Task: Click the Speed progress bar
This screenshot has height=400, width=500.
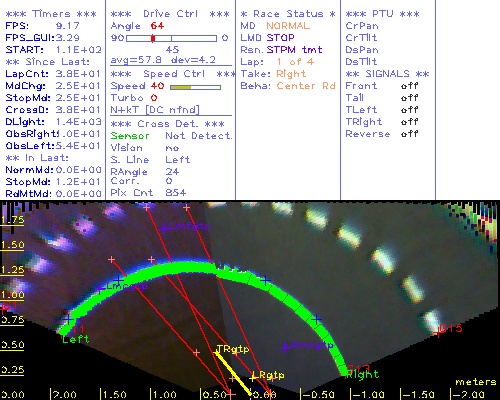Action: [x=195, y=87]
